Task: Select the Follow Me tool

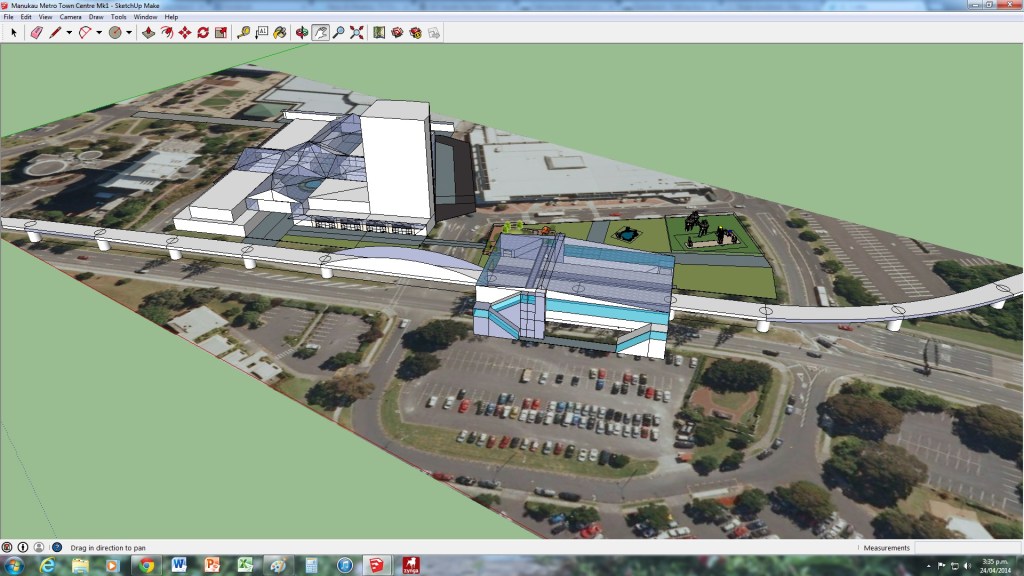Action: [x=167, y=31]
